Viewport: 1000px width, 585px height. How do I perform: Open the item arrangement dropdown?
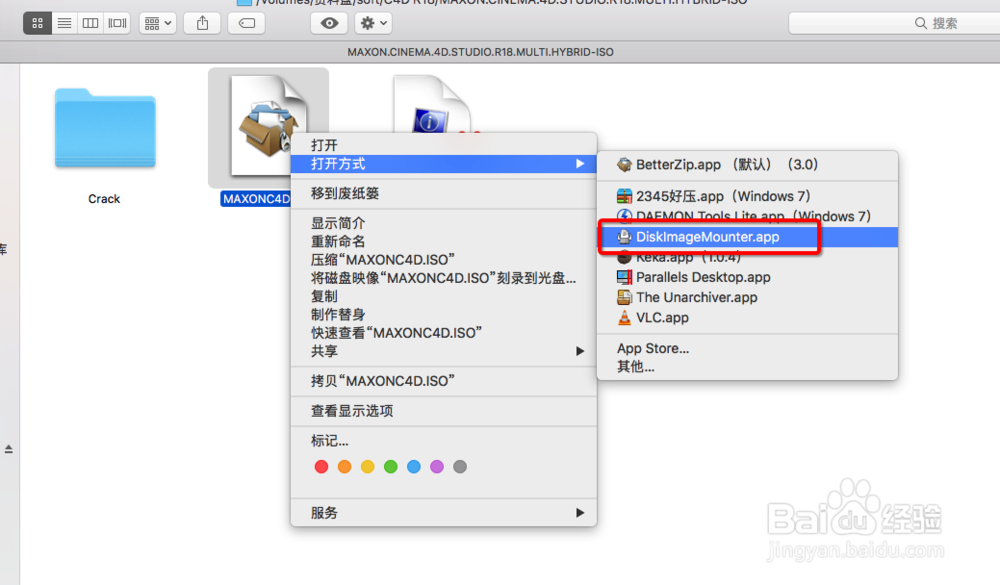[x=158, y=24]
